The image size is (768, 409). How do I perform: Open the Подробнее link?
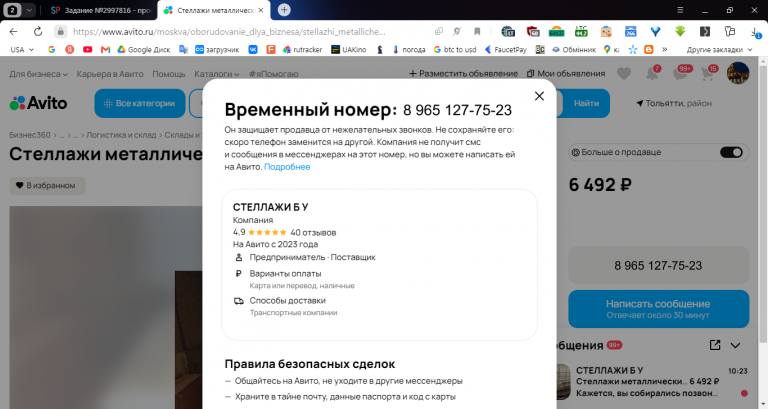tap(287, 167)
